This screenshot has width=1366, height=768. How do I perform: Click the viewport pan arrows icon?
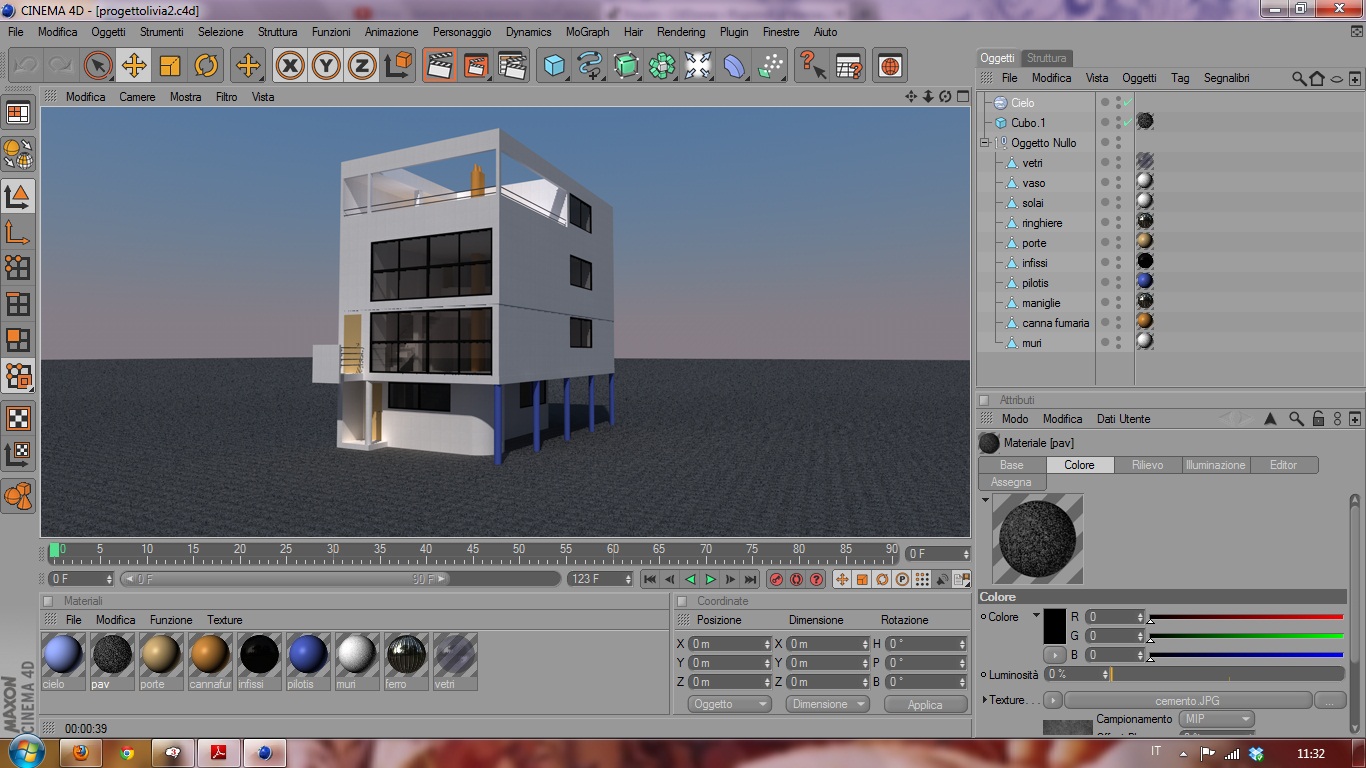[911, 97]
